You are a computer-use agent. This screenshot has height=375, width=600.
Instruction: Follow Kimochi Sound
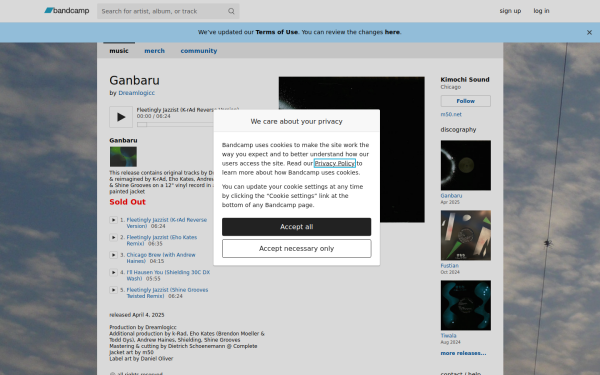(x=466, y=101)
